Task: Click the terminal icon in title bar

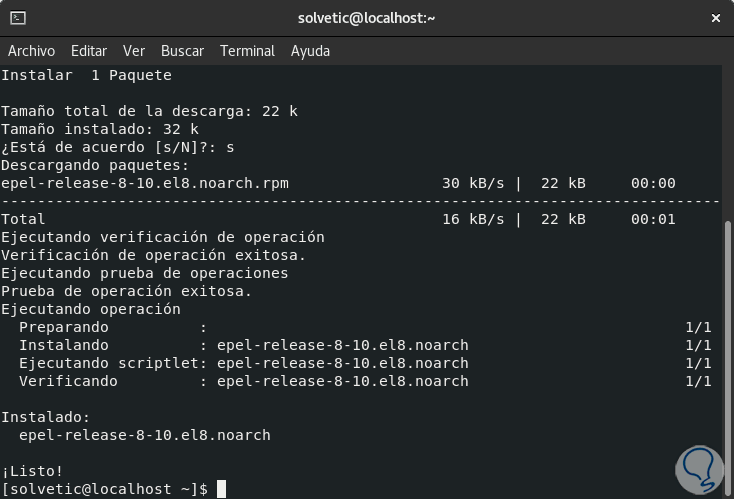Action: coord(18,18)
